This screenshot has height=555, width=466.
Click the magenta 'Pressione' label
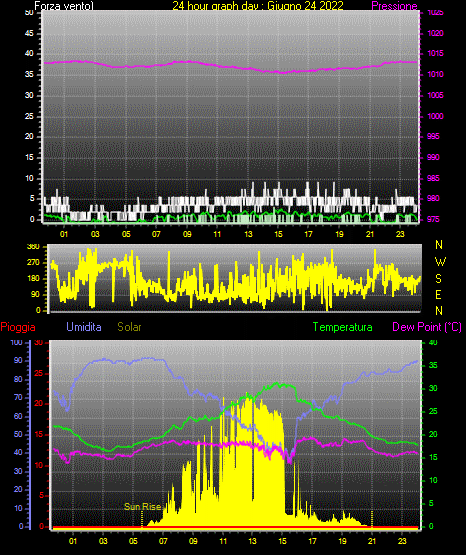pyautogui.click(x=394, y=6)
